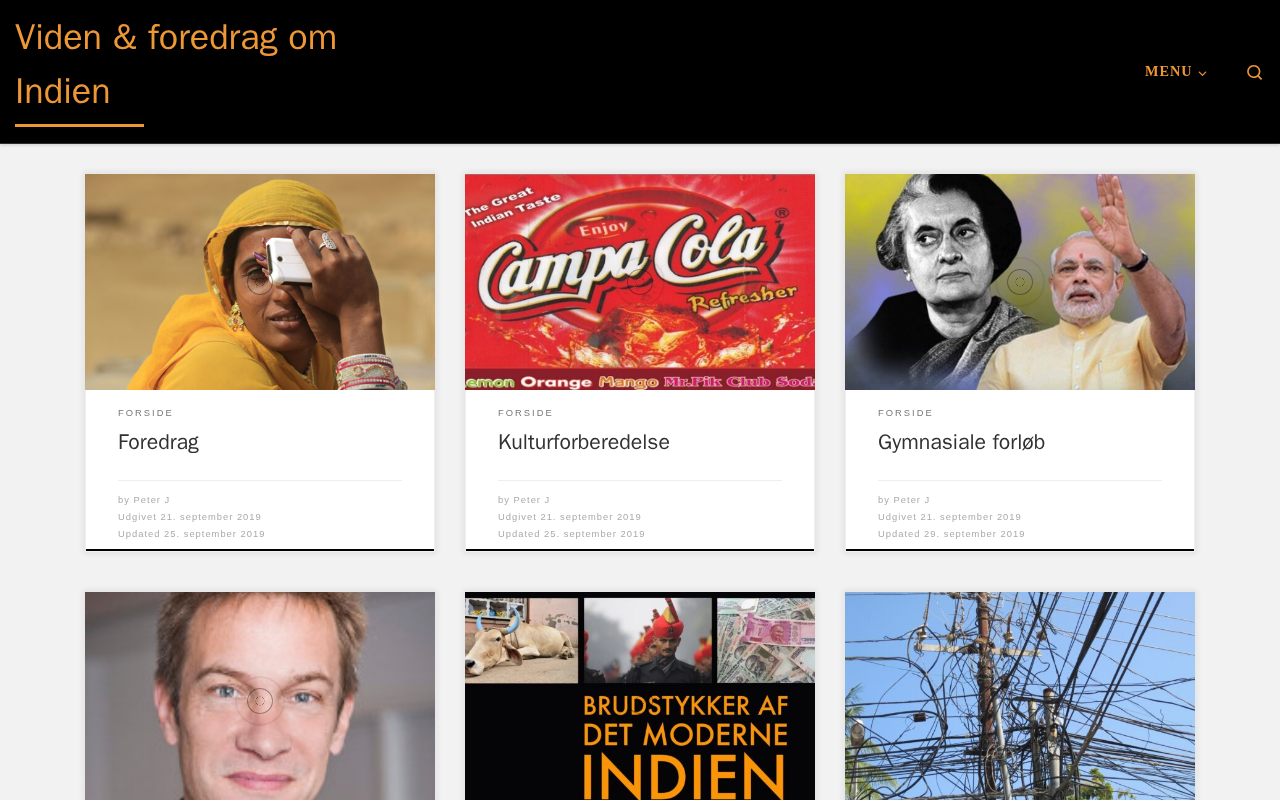Select the FORSIDE category above Kulturforberedelse
Viewport: 1280px width, 800px height.
[x=526, y=413]
